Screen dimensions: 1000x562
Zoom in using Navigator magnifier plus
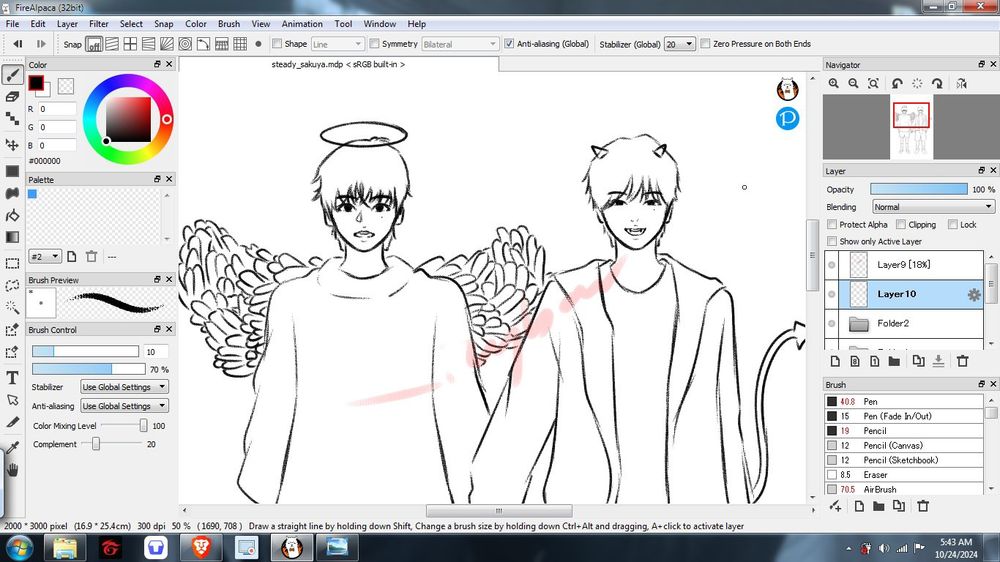coord(834,84)
